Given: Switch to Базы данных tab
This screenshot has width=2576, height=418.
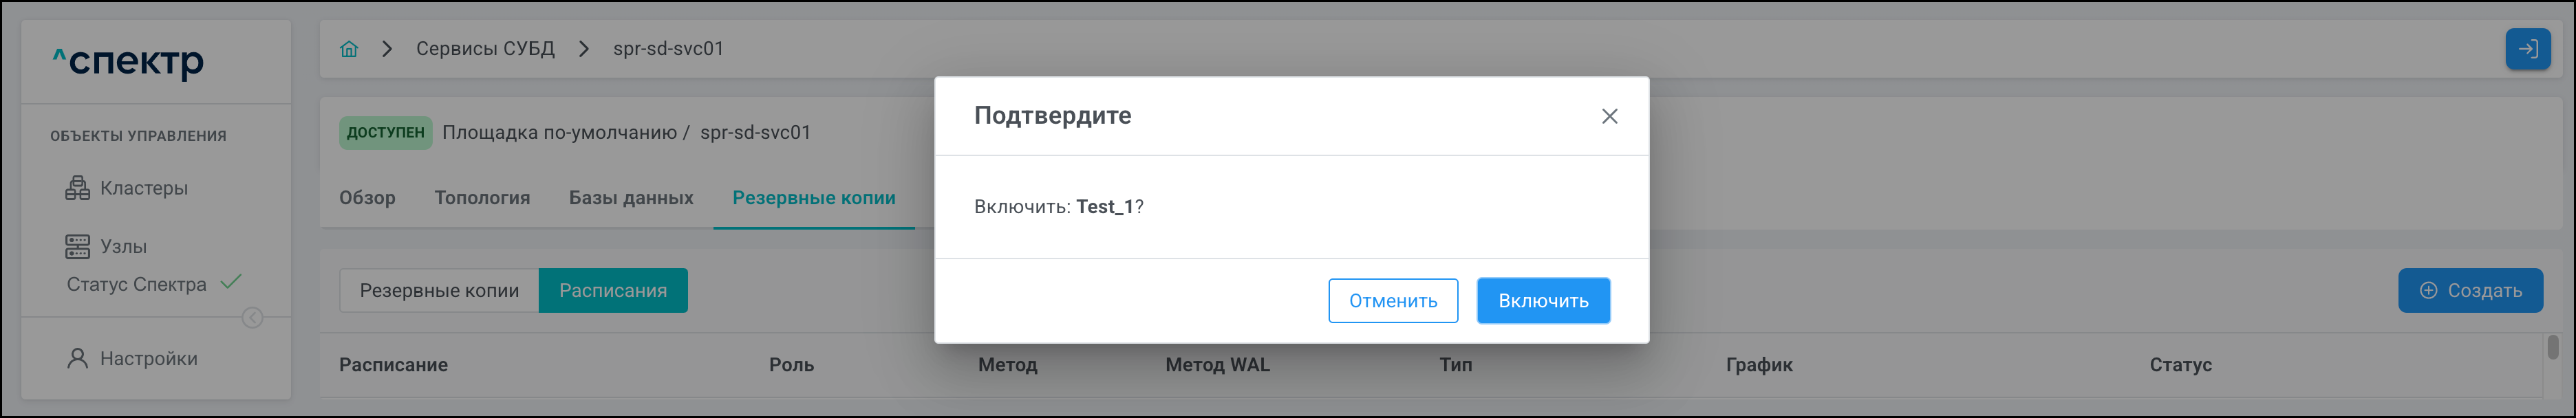Looking at the screenshot, I should (631, 198).
